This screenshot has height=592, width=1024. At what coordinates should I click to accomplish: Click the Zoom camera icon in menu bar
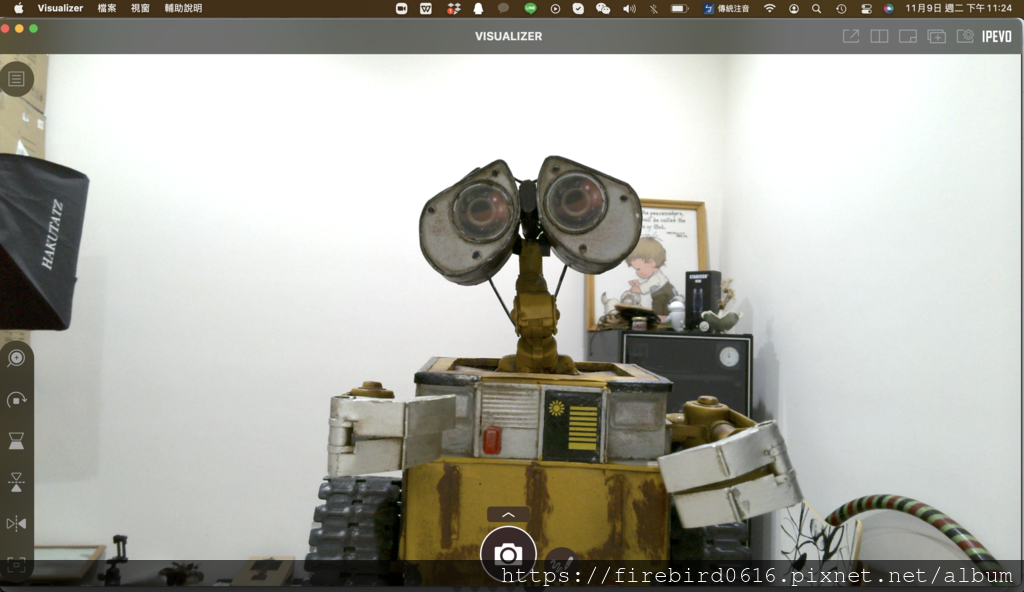(402, 8)
